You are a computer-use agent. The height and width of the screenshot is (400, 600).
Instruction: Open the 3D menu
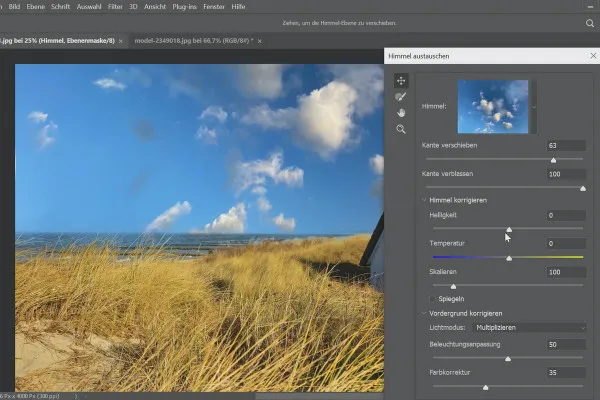(x=133, y=7)
